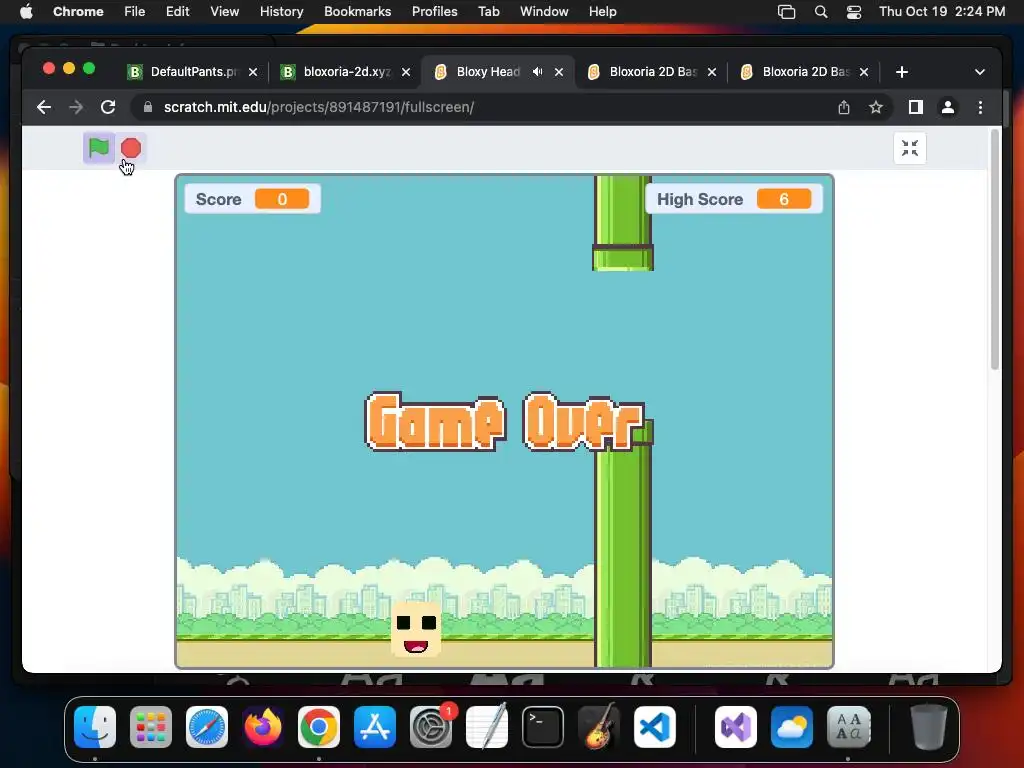
Task: Exit fullscreen mode using the shrink icon
Action: coord(910,148)
